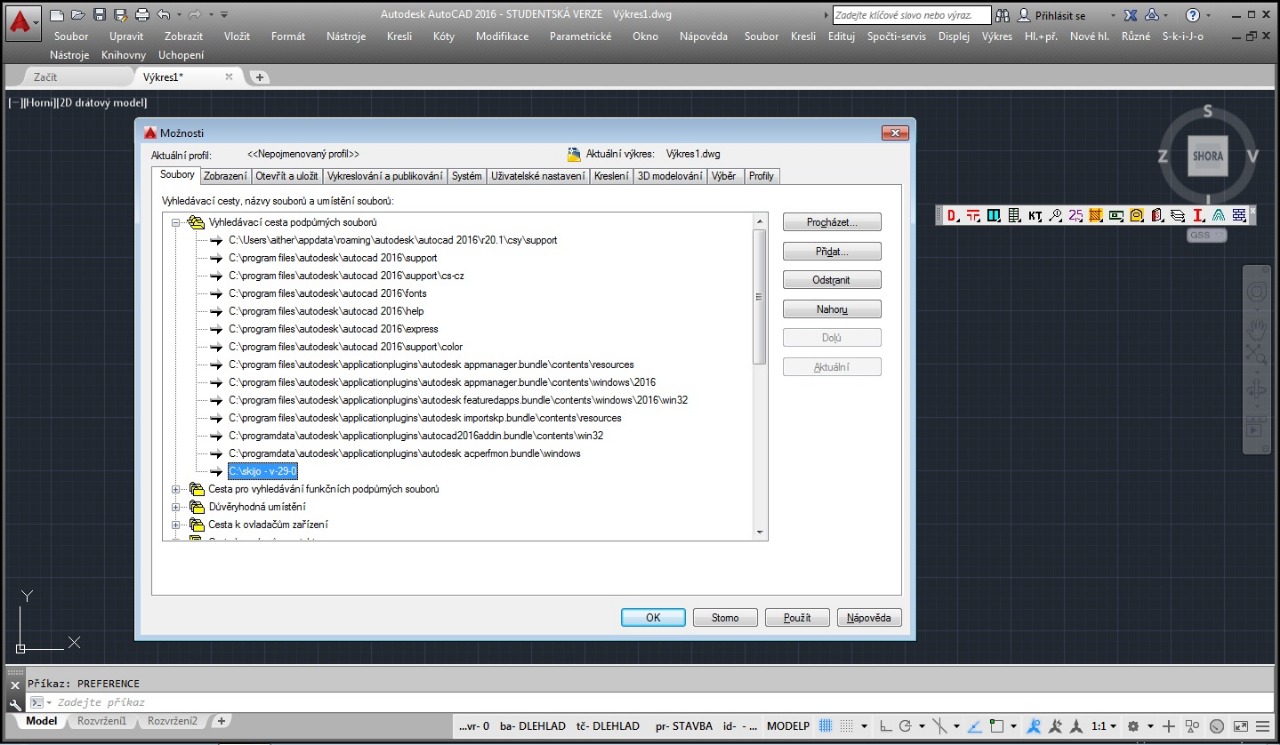Screen dimensions: 1280x745
Task: Expand the Důvěryhodná umístění tree node
Action: [x=176, y=507]
